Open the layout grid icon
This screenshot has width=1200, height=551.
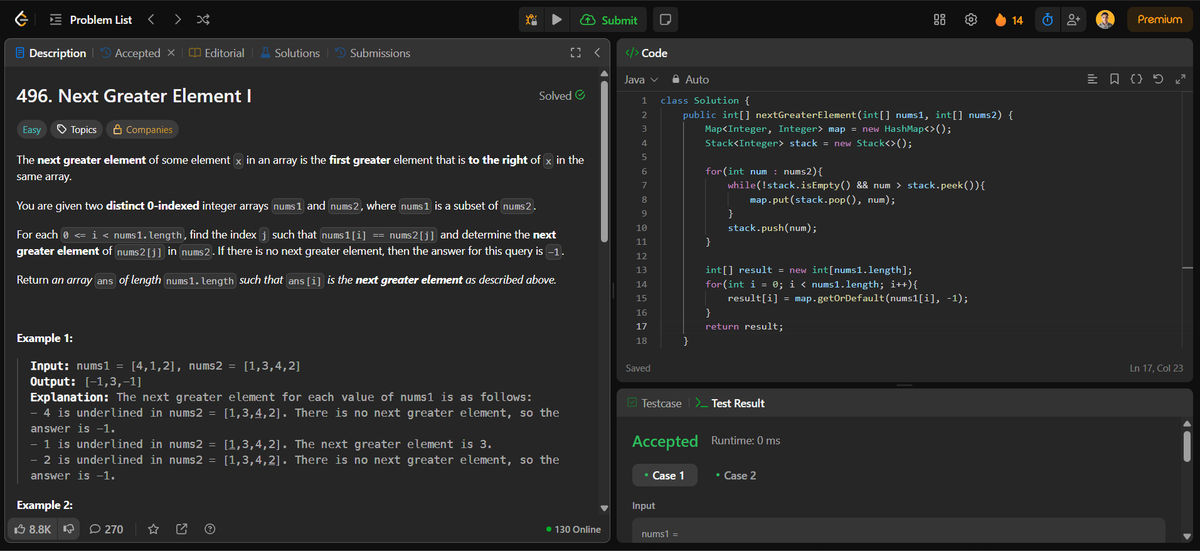(x=940, y=20)
